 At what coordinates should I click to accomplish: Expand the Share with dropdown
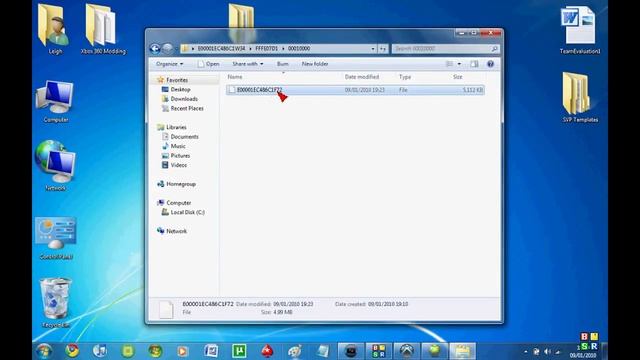tap(247, 64)
